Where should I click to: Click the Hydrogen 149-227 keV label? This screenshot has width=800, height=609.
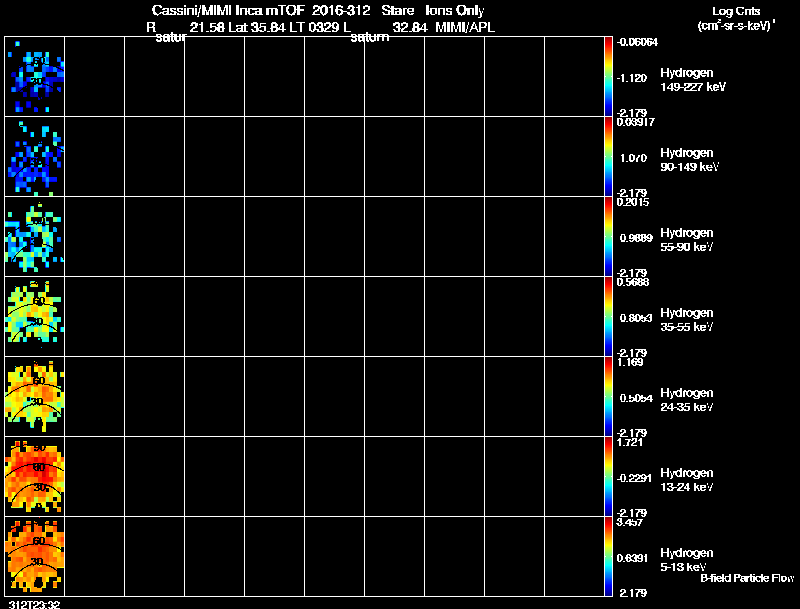point(693,80)
